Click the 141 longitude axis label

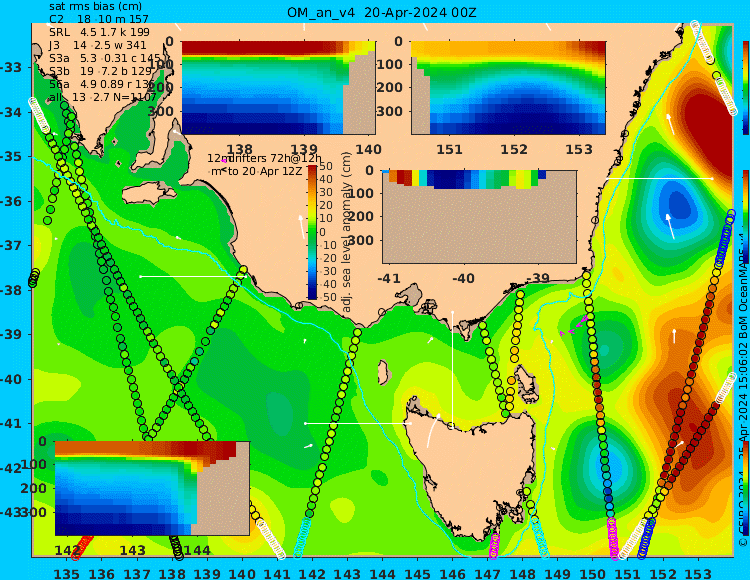pyautogui.click(x=277, y=573)
